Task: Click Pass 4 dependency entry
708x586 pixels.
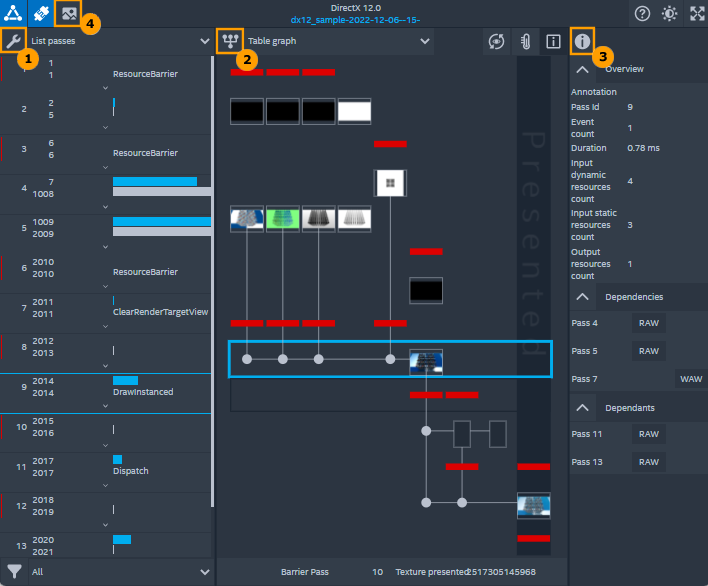Action: tap(584, 323)
